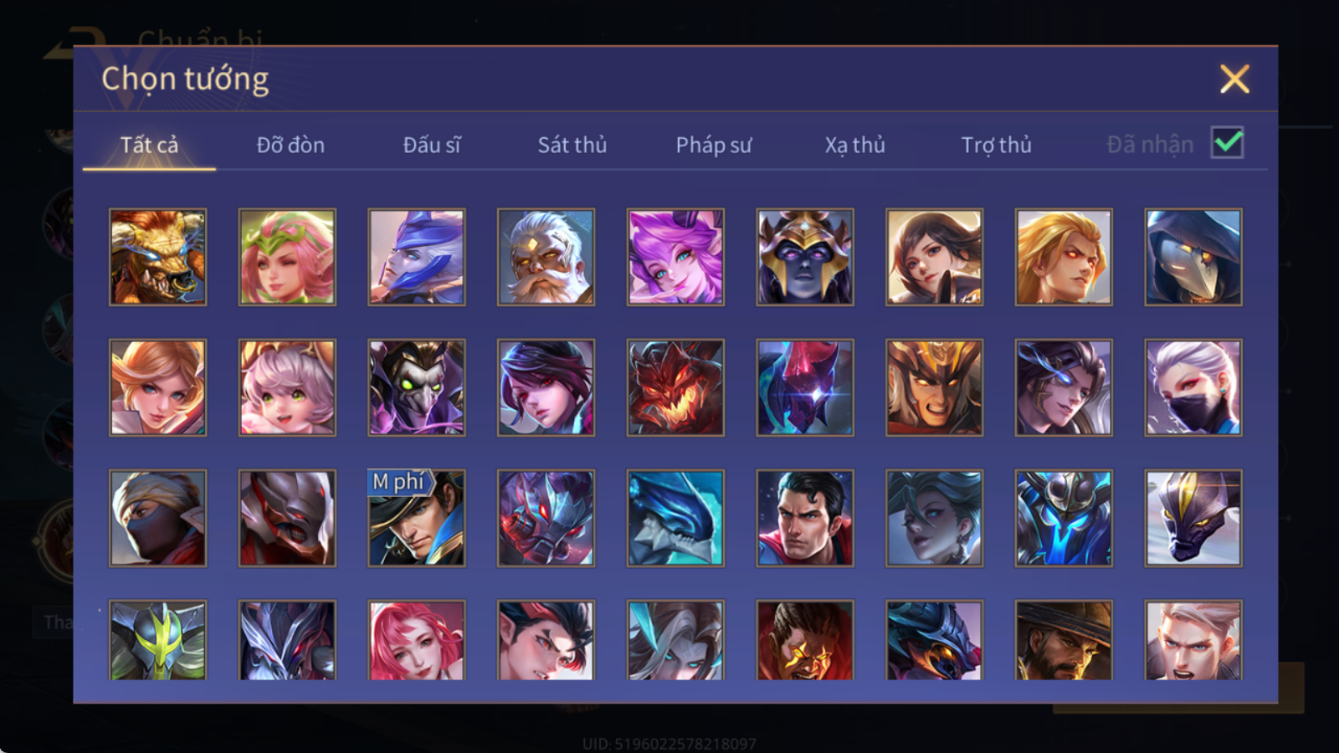Select the Tất cả tab
The height and width of the screenshot is (753, 1339).
149,145
